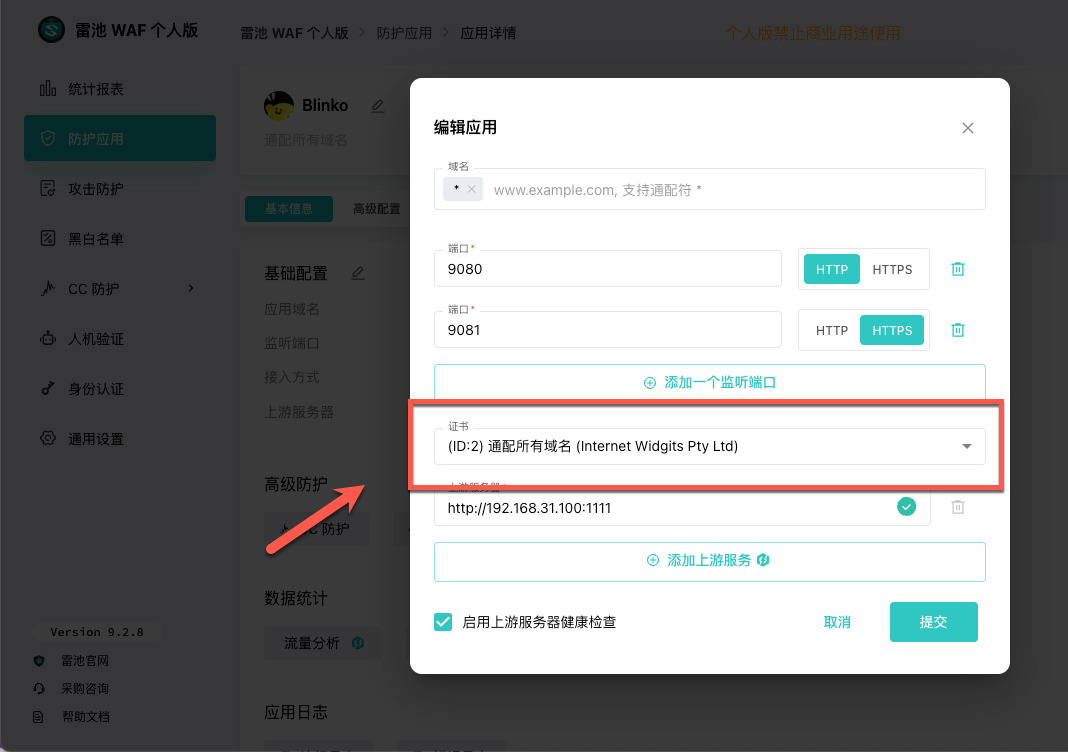Open the 证书 certificate dropdown
Image resolution: width=1068 pixels, height=752 pixels.
710,446
